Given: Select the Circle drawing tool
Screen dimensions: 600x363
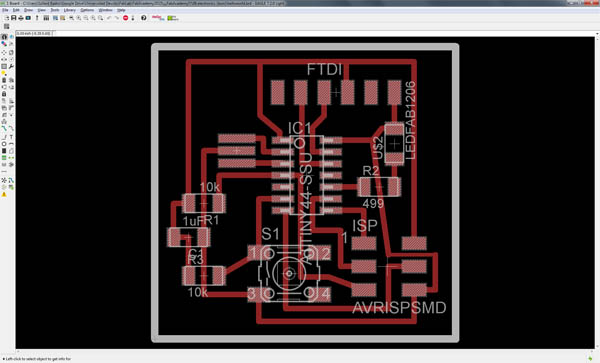Looking at the screenshot, I should (x=4, y=144).
